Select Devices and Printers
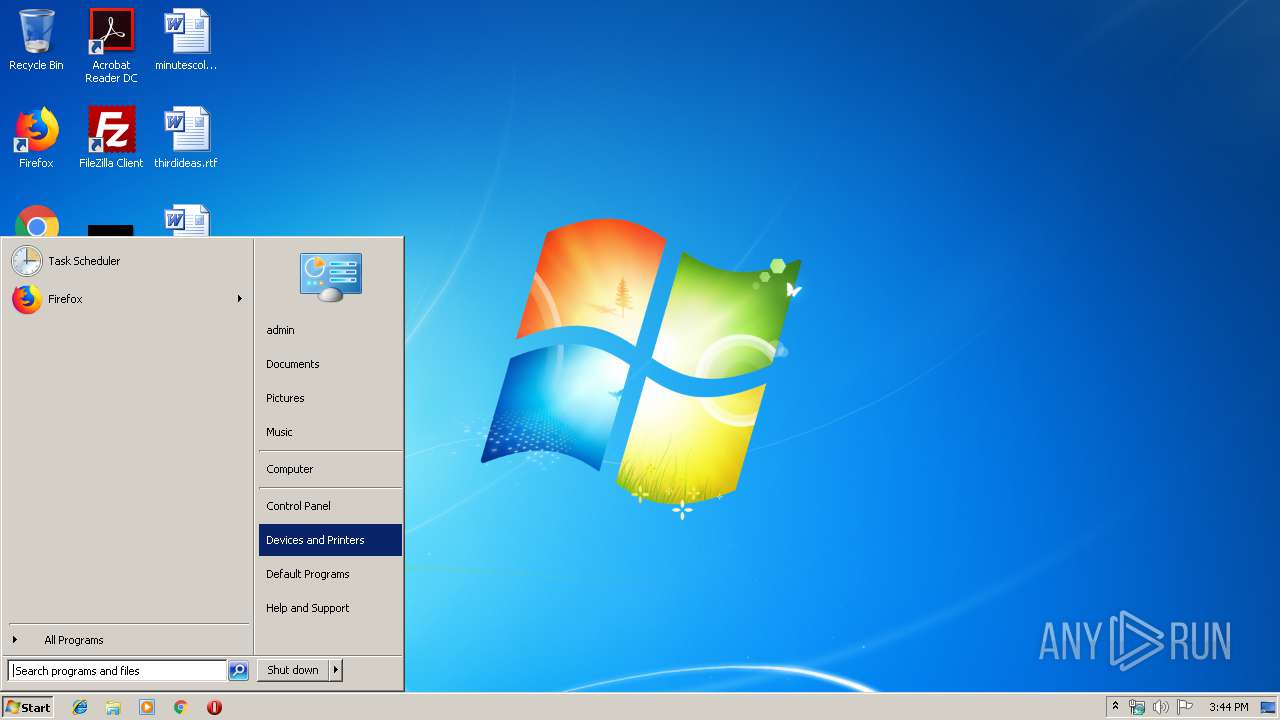1280x720 pixels. 330,540
